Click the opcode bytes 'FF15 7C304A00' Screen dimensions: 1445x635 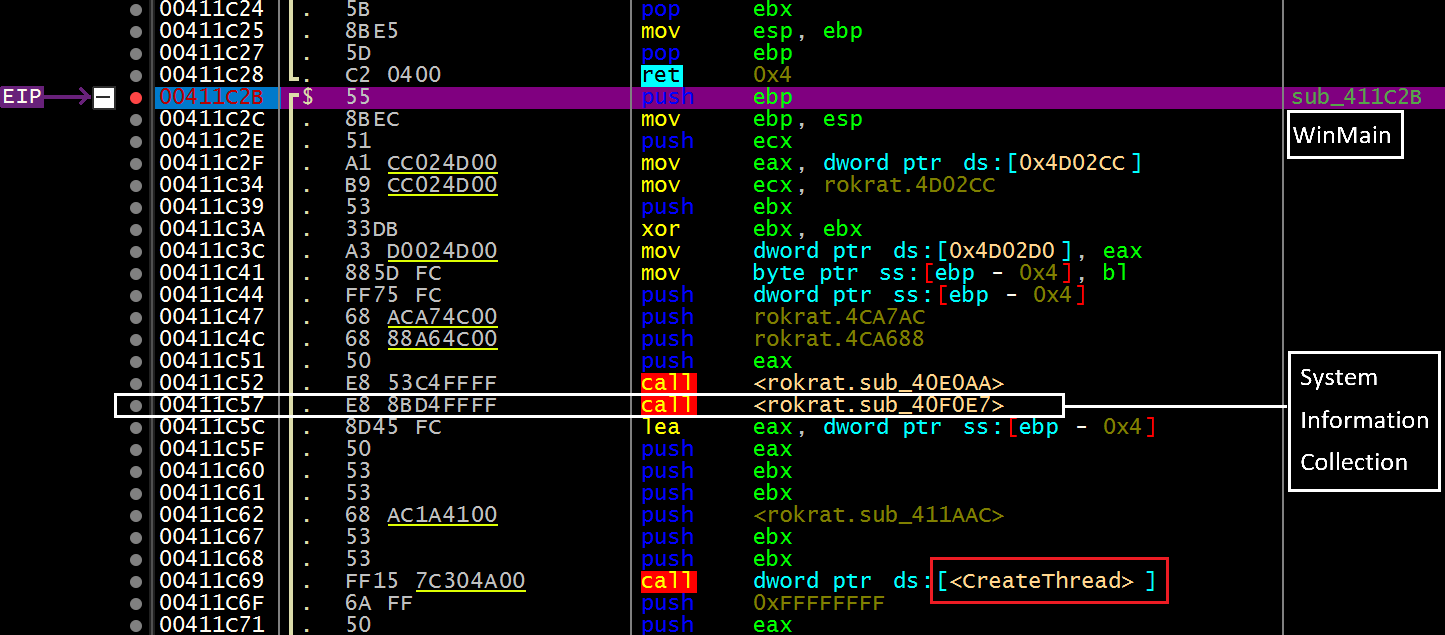435,581
